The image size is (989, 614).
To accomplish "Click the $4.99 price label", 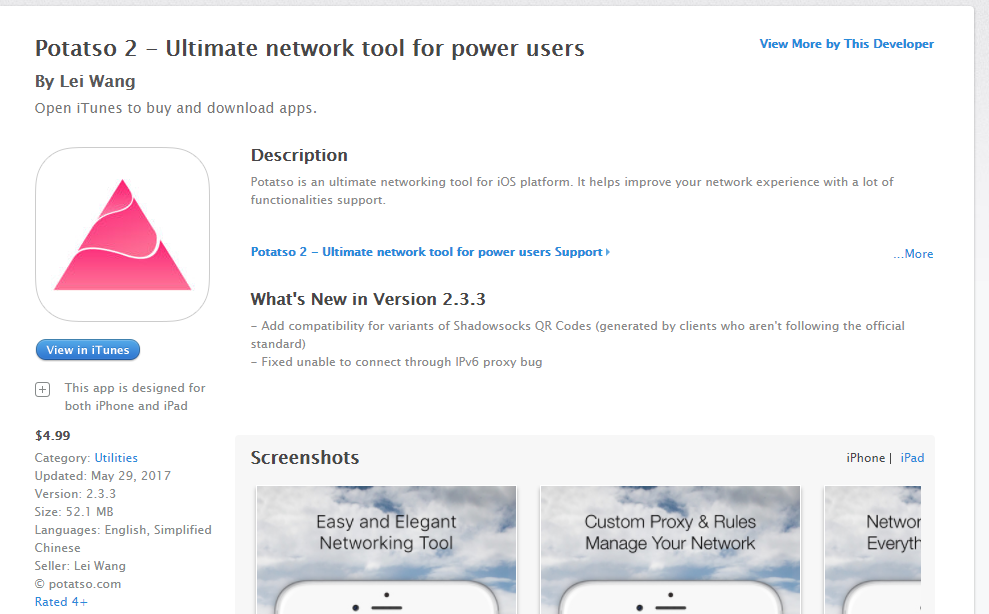I will (x=52, y=435).
